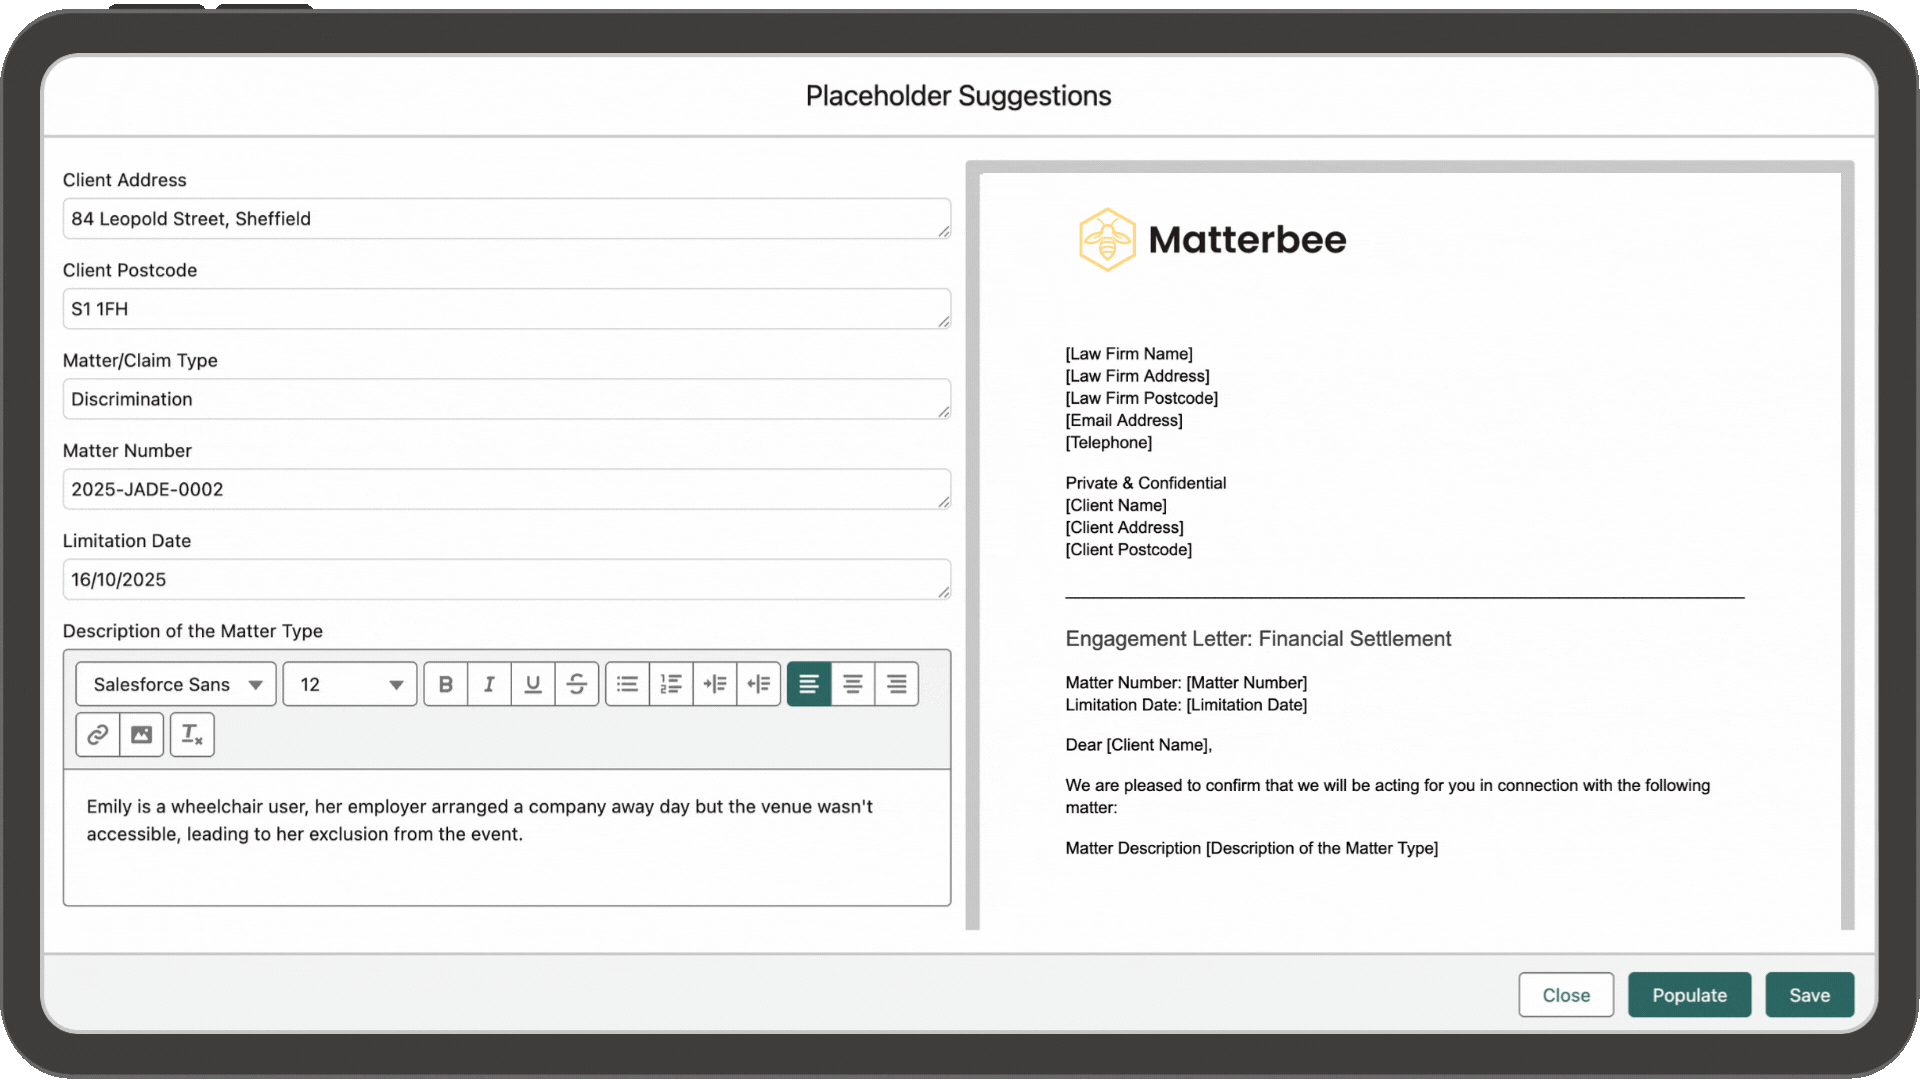Image resolution: width=1920 pixels, height=1080 pixels.
Task: Insert an image into description
Action: click(141, 735)
